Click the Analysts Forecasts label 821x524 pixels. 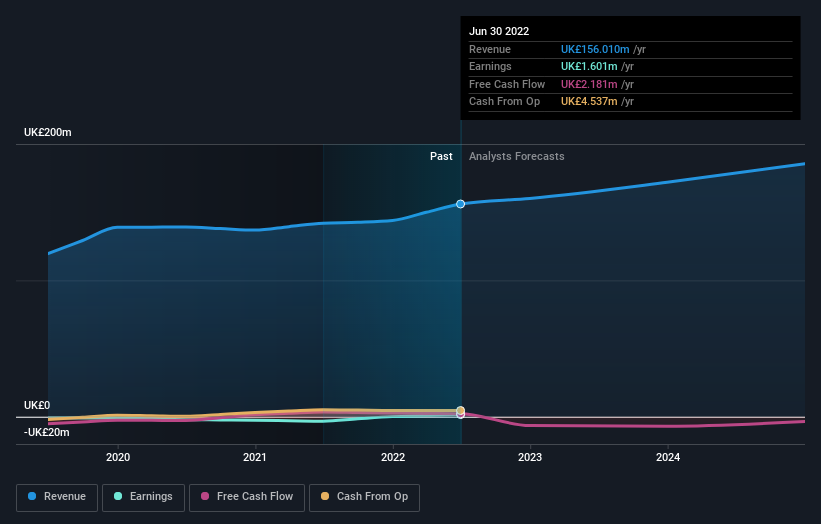click(516, 156)
